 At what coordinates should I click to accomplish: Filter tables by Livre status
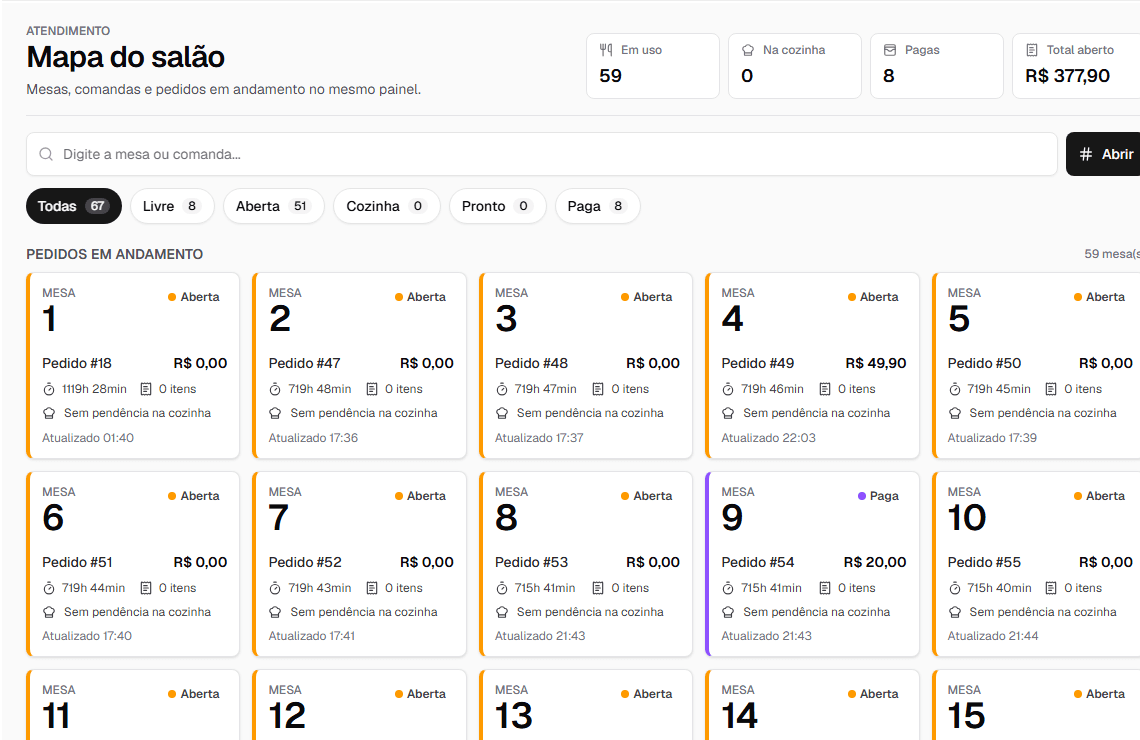172,206
